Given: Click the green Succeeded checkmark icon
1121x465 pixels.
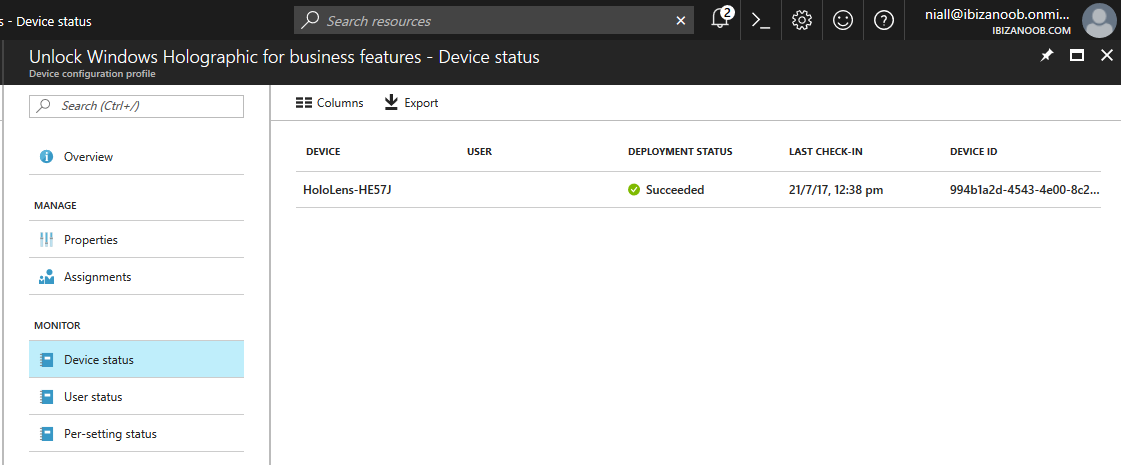Looking at the screenshot, I should tap(633, 190).
